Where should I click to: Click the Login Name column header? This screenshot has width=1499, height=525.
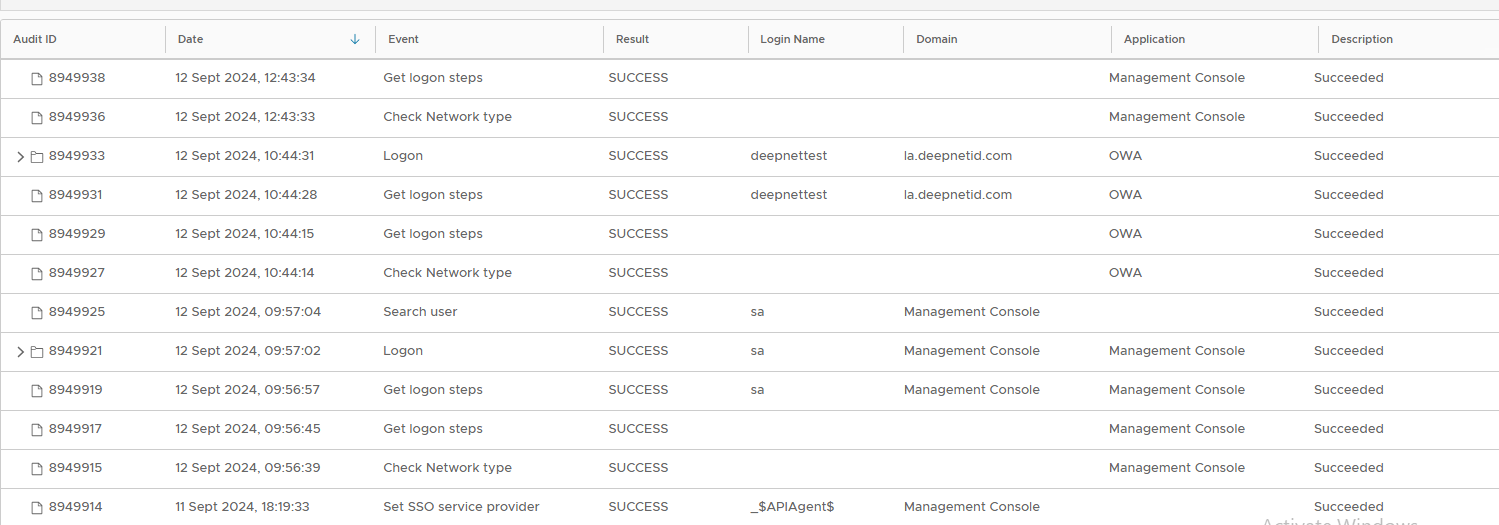click(x=792, y=39)
